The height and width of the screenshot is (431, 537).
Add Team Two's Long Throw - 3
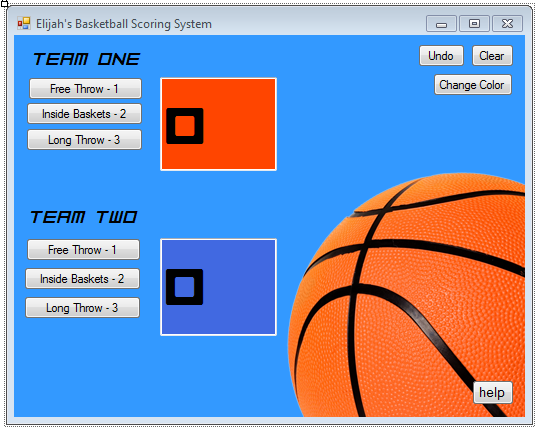(x=82, y=308)
